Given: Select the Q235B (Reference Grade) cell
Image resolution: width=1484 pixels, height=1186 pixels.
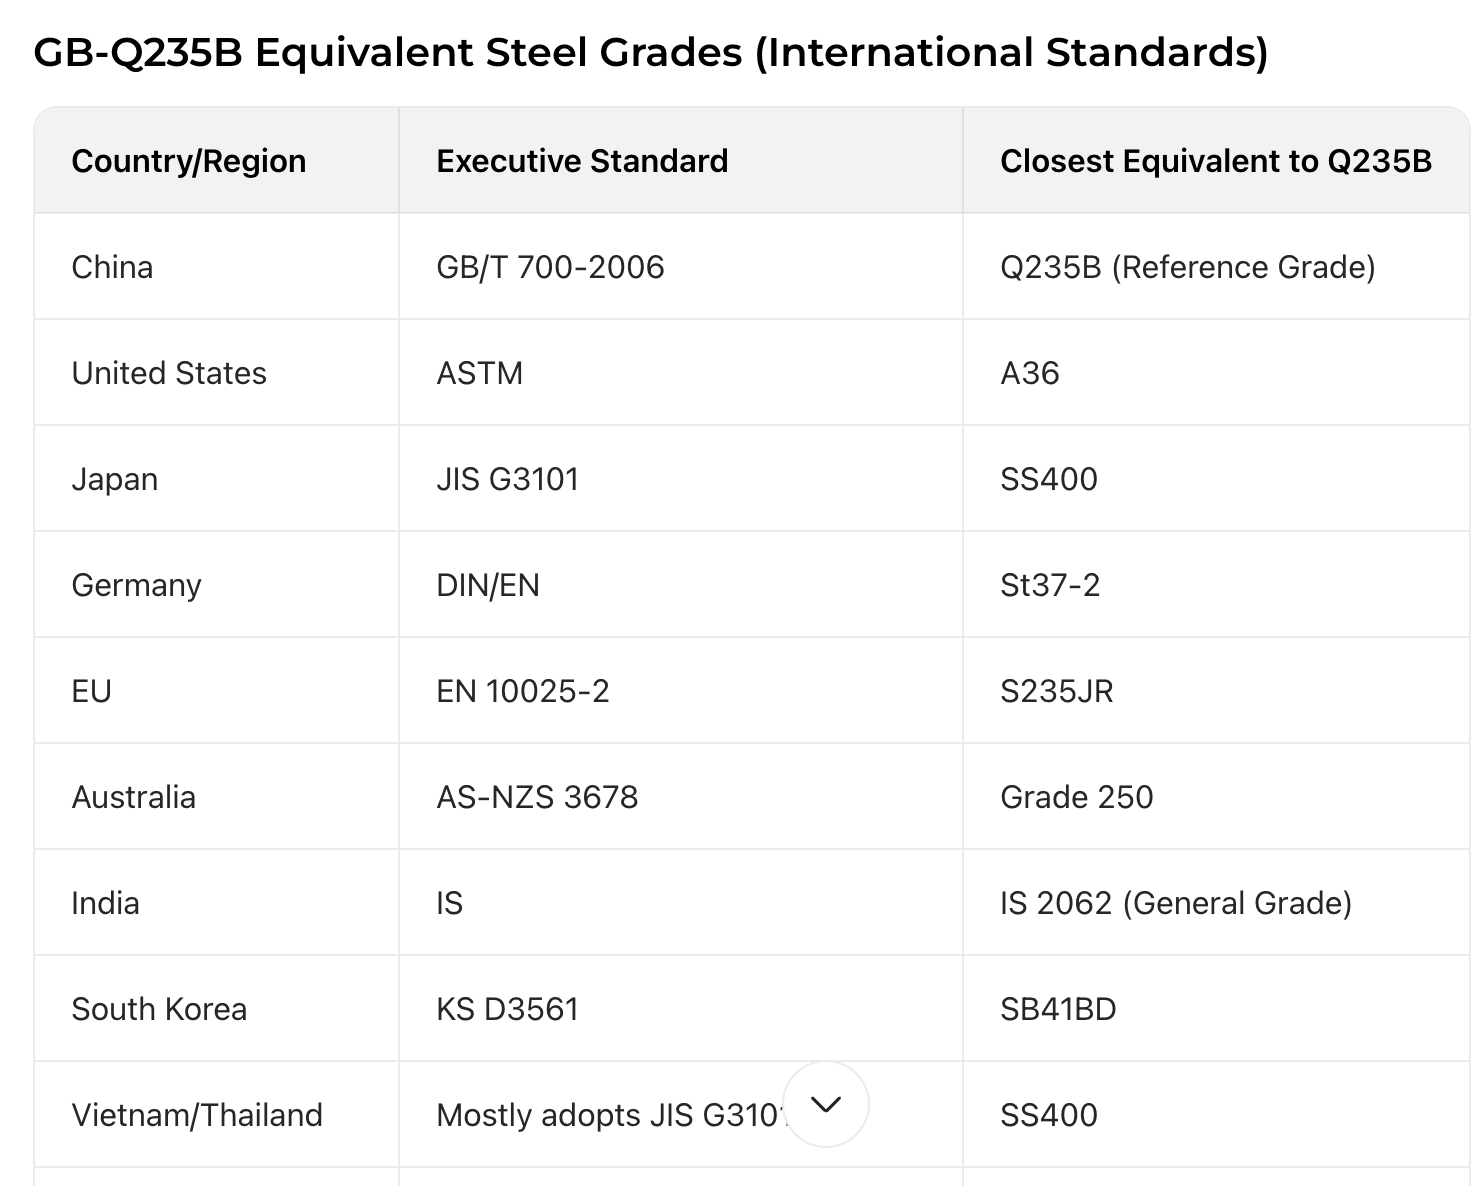Looking at the screenshot, I should pyautogui.click(x=1187, y=267).
